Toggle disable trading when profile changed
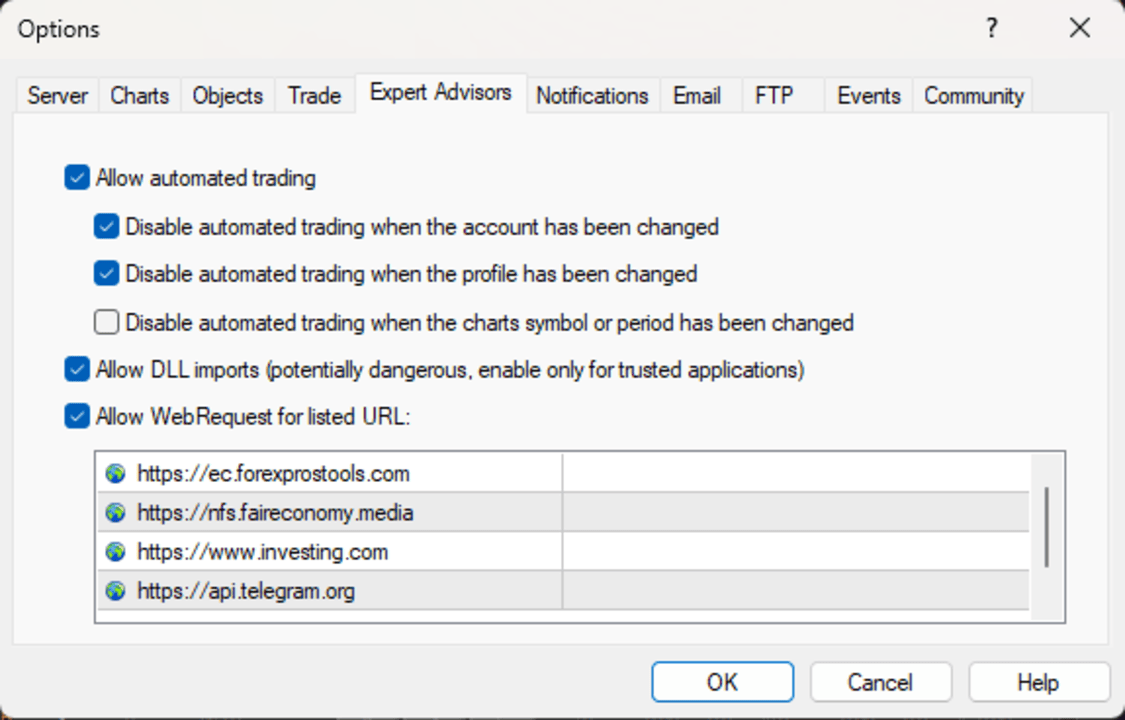This screenshot has height=720, width=1125. point(107,274)
